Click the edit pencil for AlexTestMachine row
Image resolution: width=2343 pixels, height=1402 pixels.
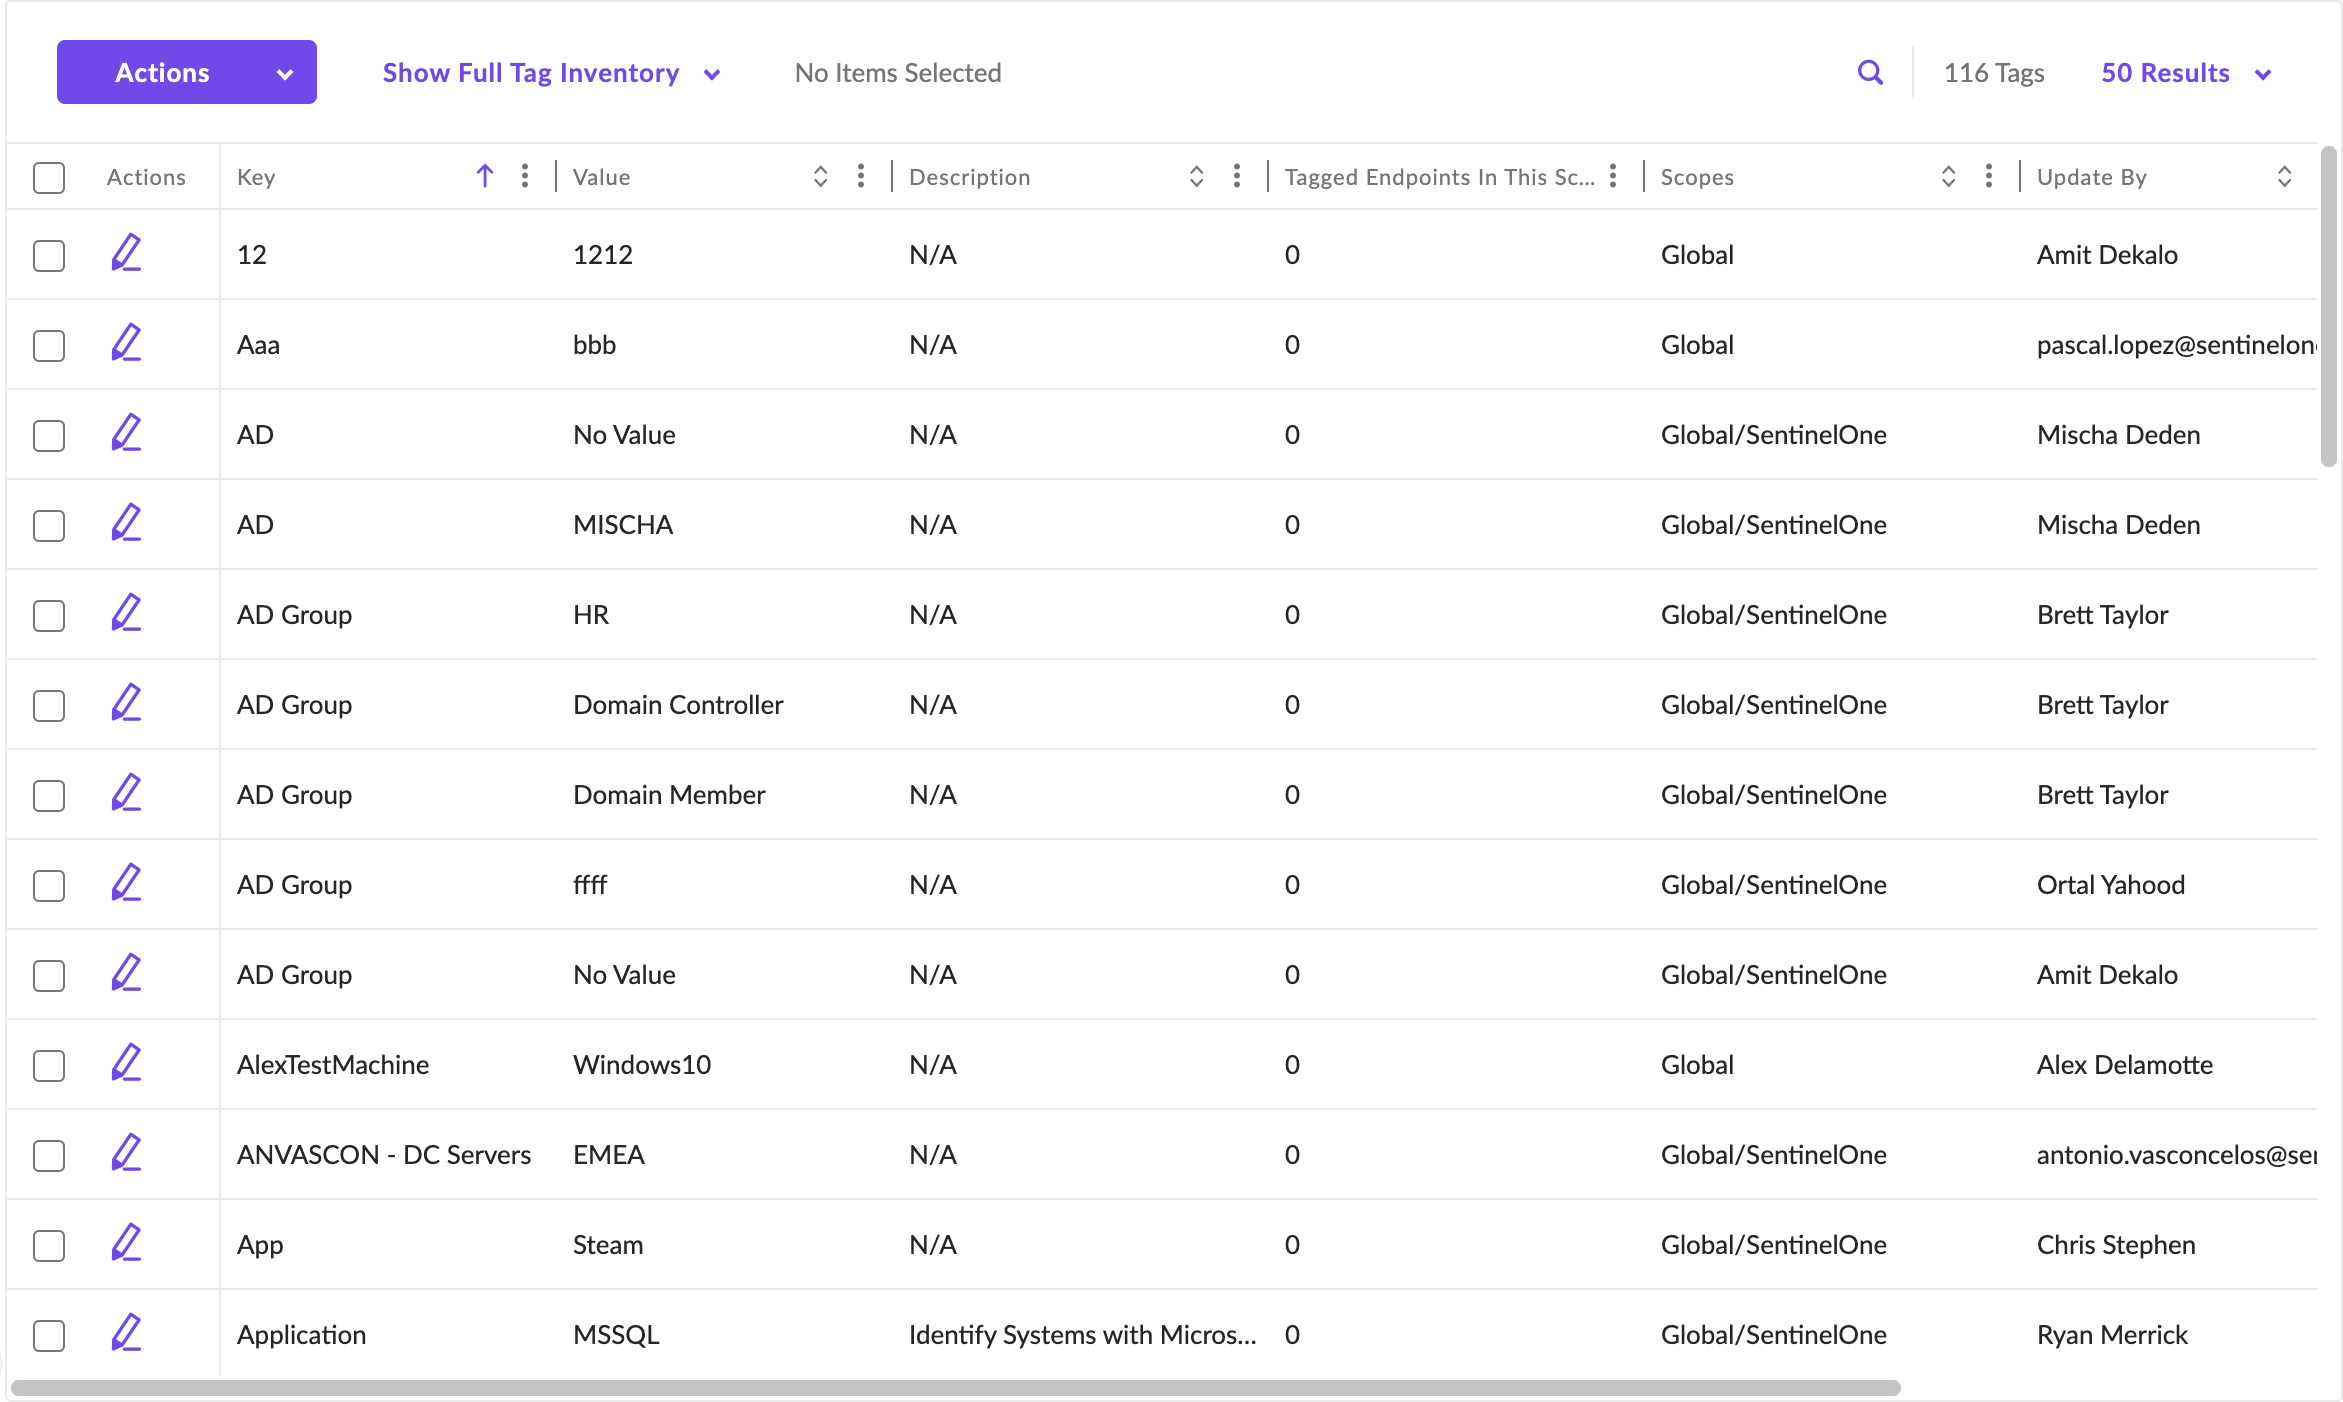pyautogui.click(x=126, y=1063)
